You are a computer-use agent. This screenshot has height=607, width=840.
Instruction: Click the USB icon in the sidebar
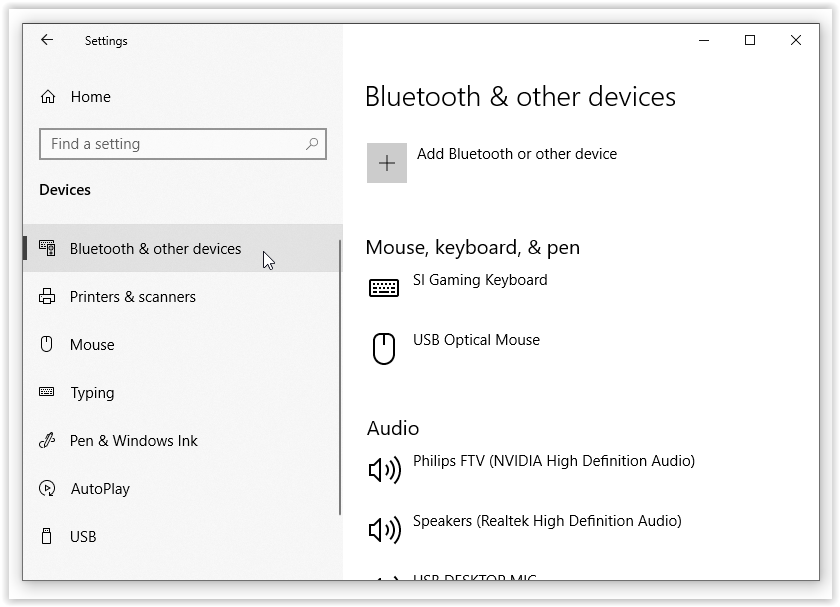click(47, 536)
